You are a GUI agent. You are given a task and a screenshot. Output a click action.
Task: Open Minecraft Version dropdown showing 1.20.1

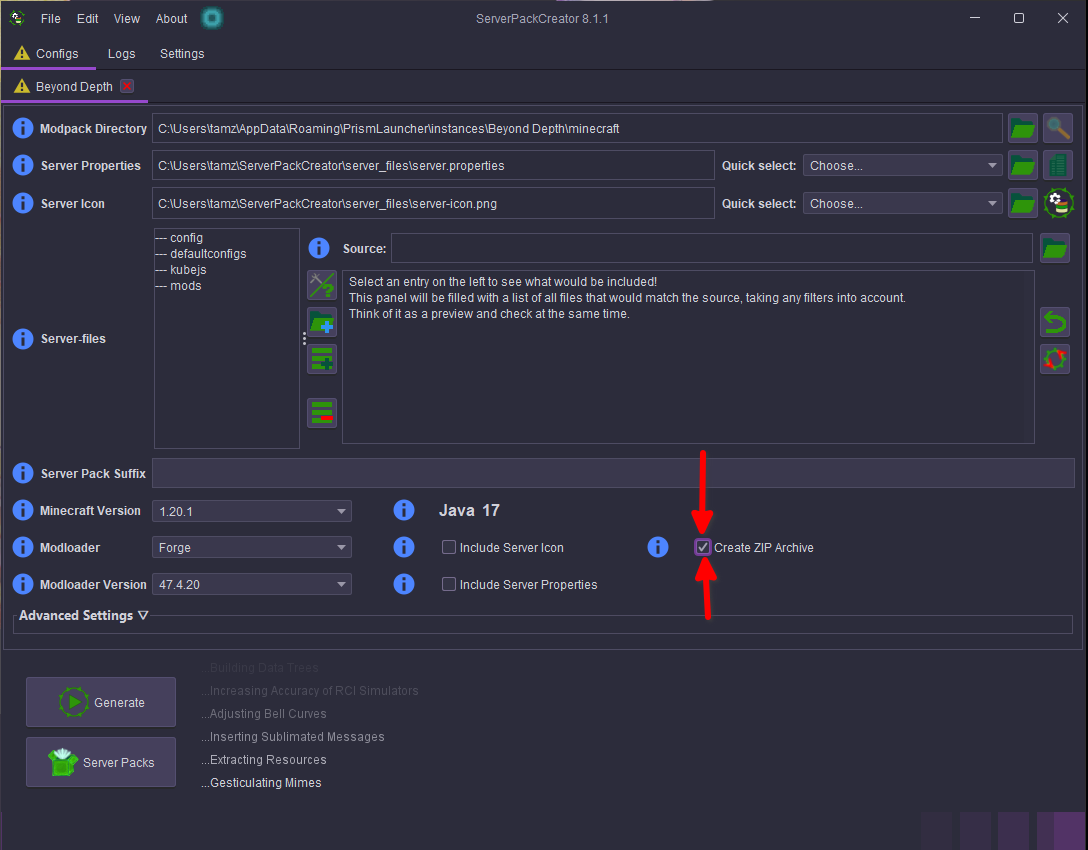point(251,511)
